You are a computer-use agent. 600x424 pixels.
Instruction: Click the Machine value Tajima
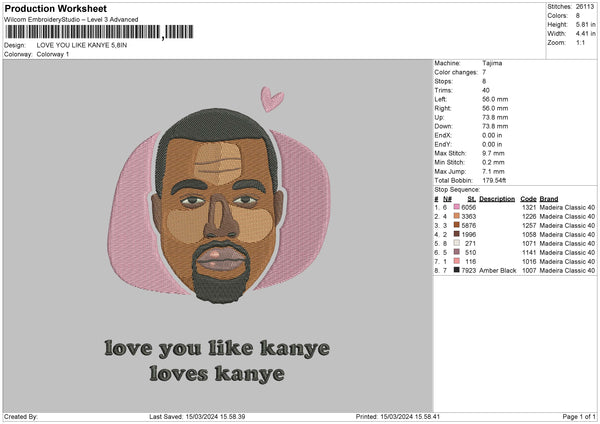click(x=492, y=63)
